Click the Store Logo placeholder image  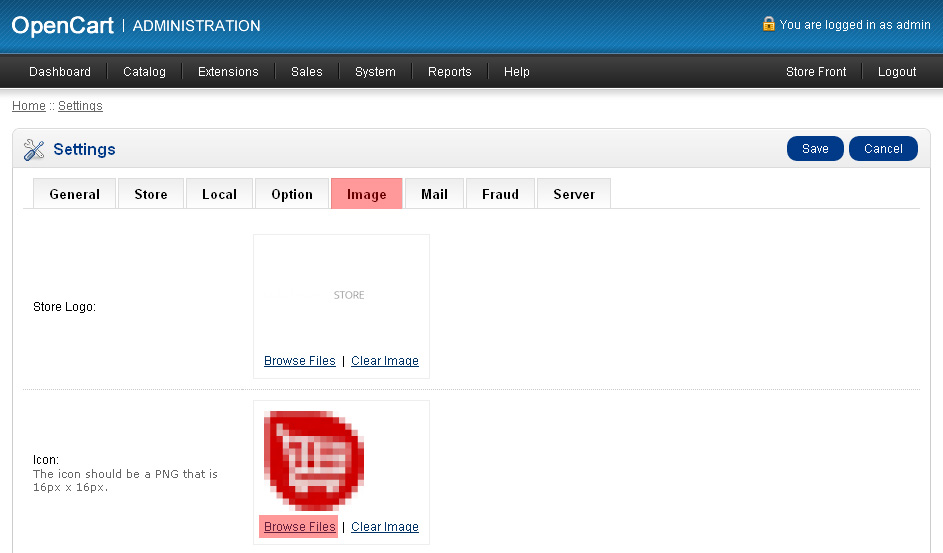tap(349, 295)
